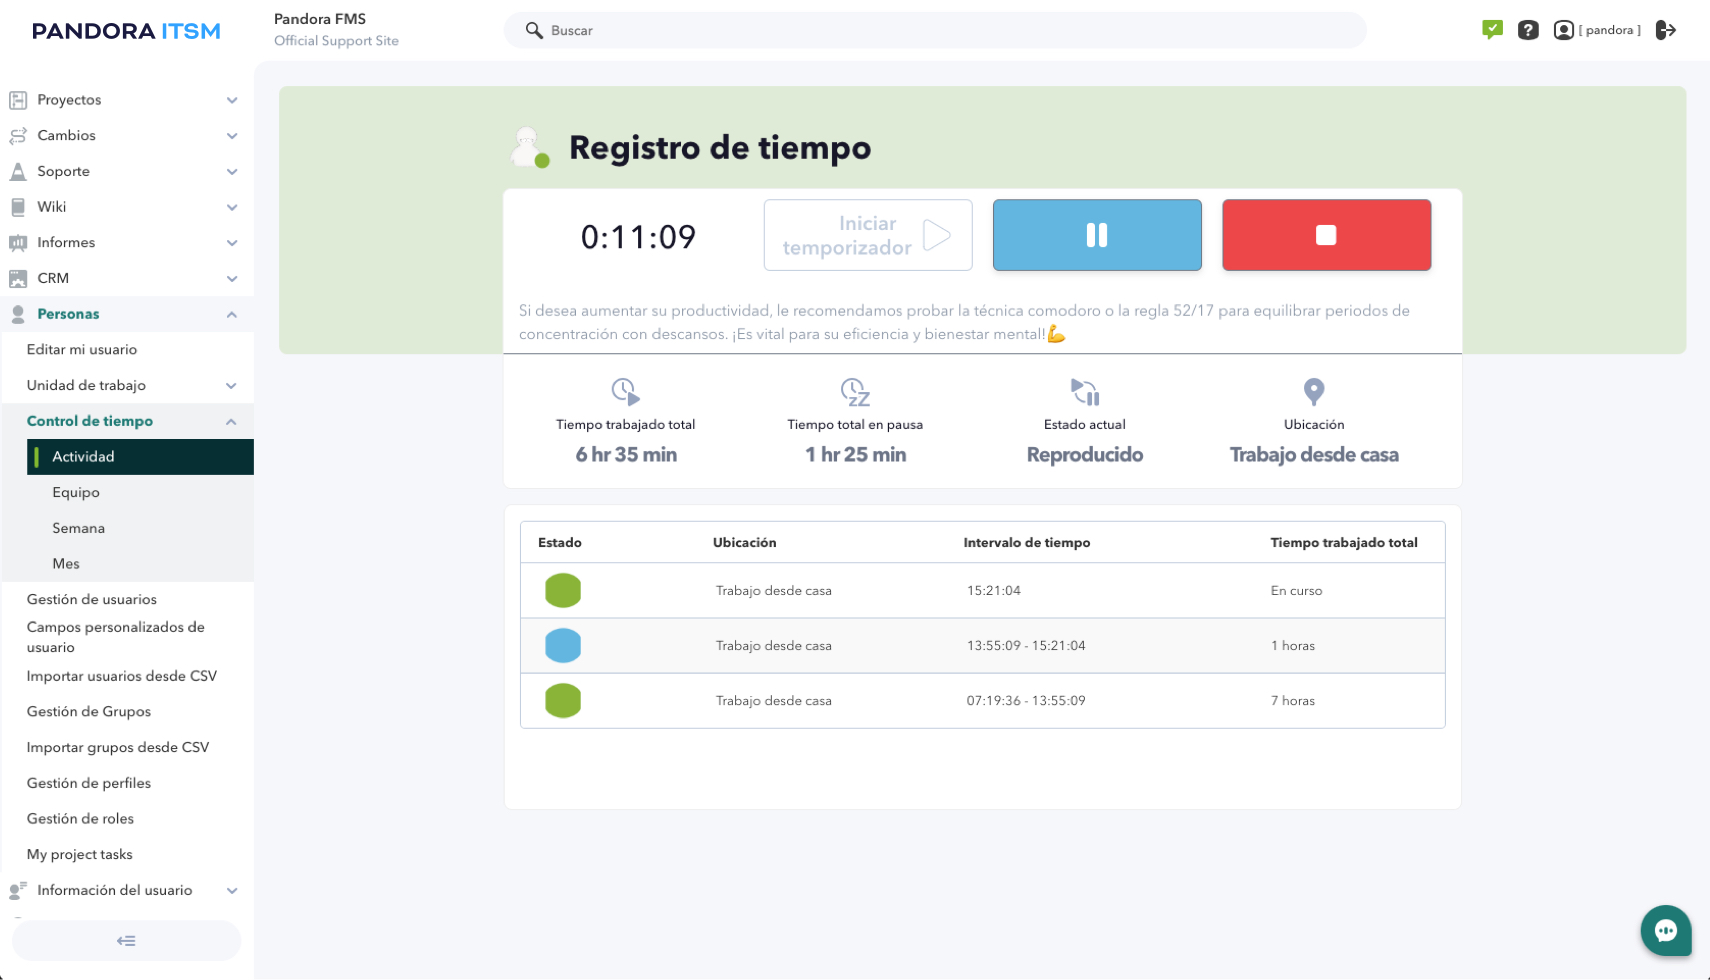Click the Cambios sidebar icon
This screenshot has width=1710, height=980.
tap(18, 136)
